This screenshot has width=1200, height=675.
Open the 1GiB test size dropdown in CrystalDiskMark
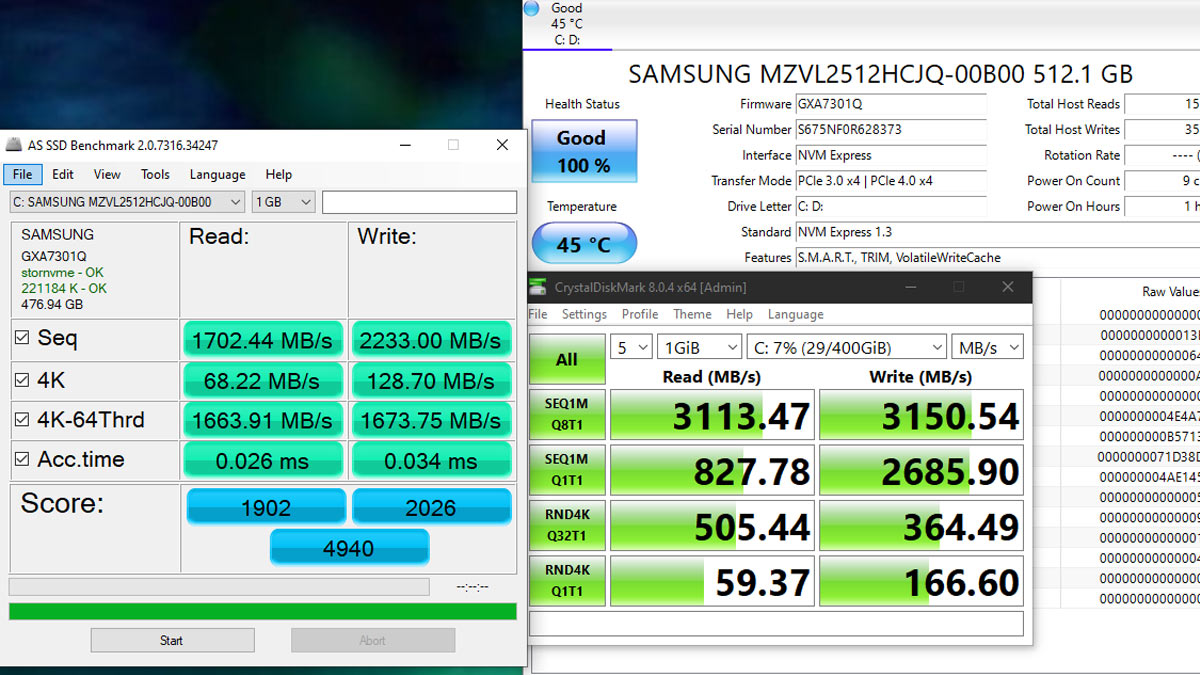point(700,348)
